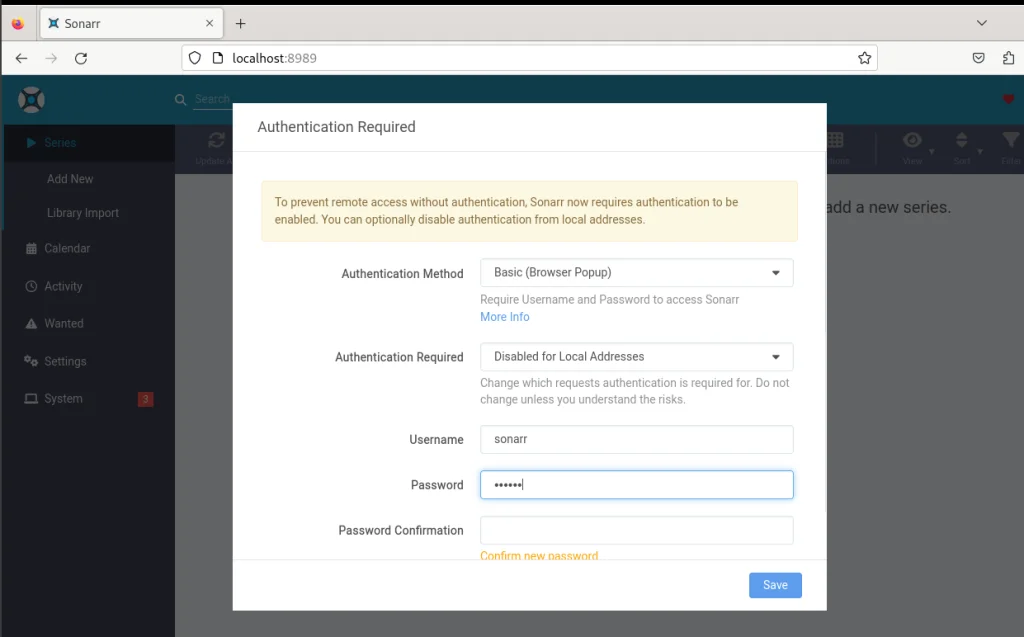Go to Settings in the sidebar
1024x637 pixels.
click(65, 361)
